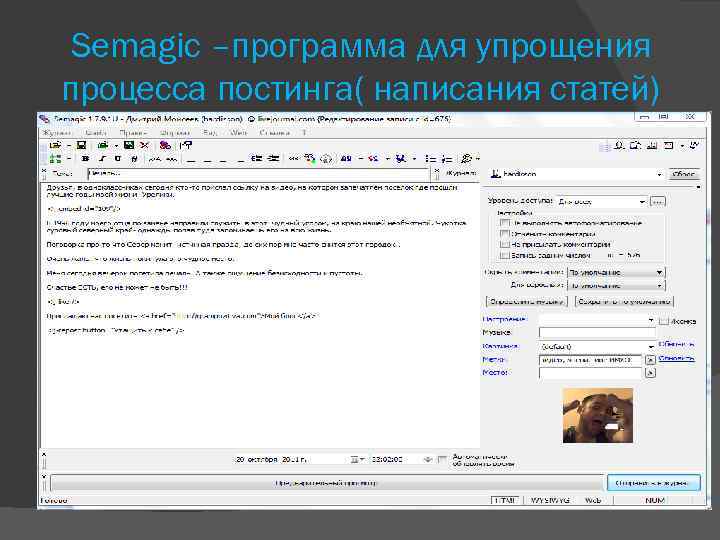Image resolution: width=720 pixels, height=540 pixels.
Task: Click the bulleted list icon
Action: [430, 159]
